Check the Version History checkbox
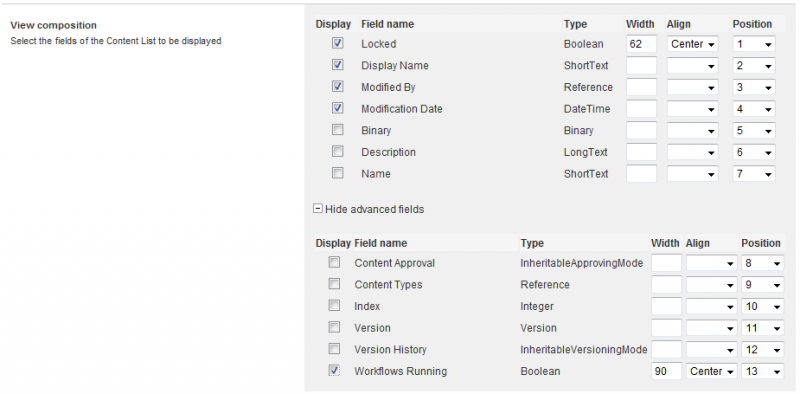The width and height of the screenshot is (800, 394). pos(334,349)
